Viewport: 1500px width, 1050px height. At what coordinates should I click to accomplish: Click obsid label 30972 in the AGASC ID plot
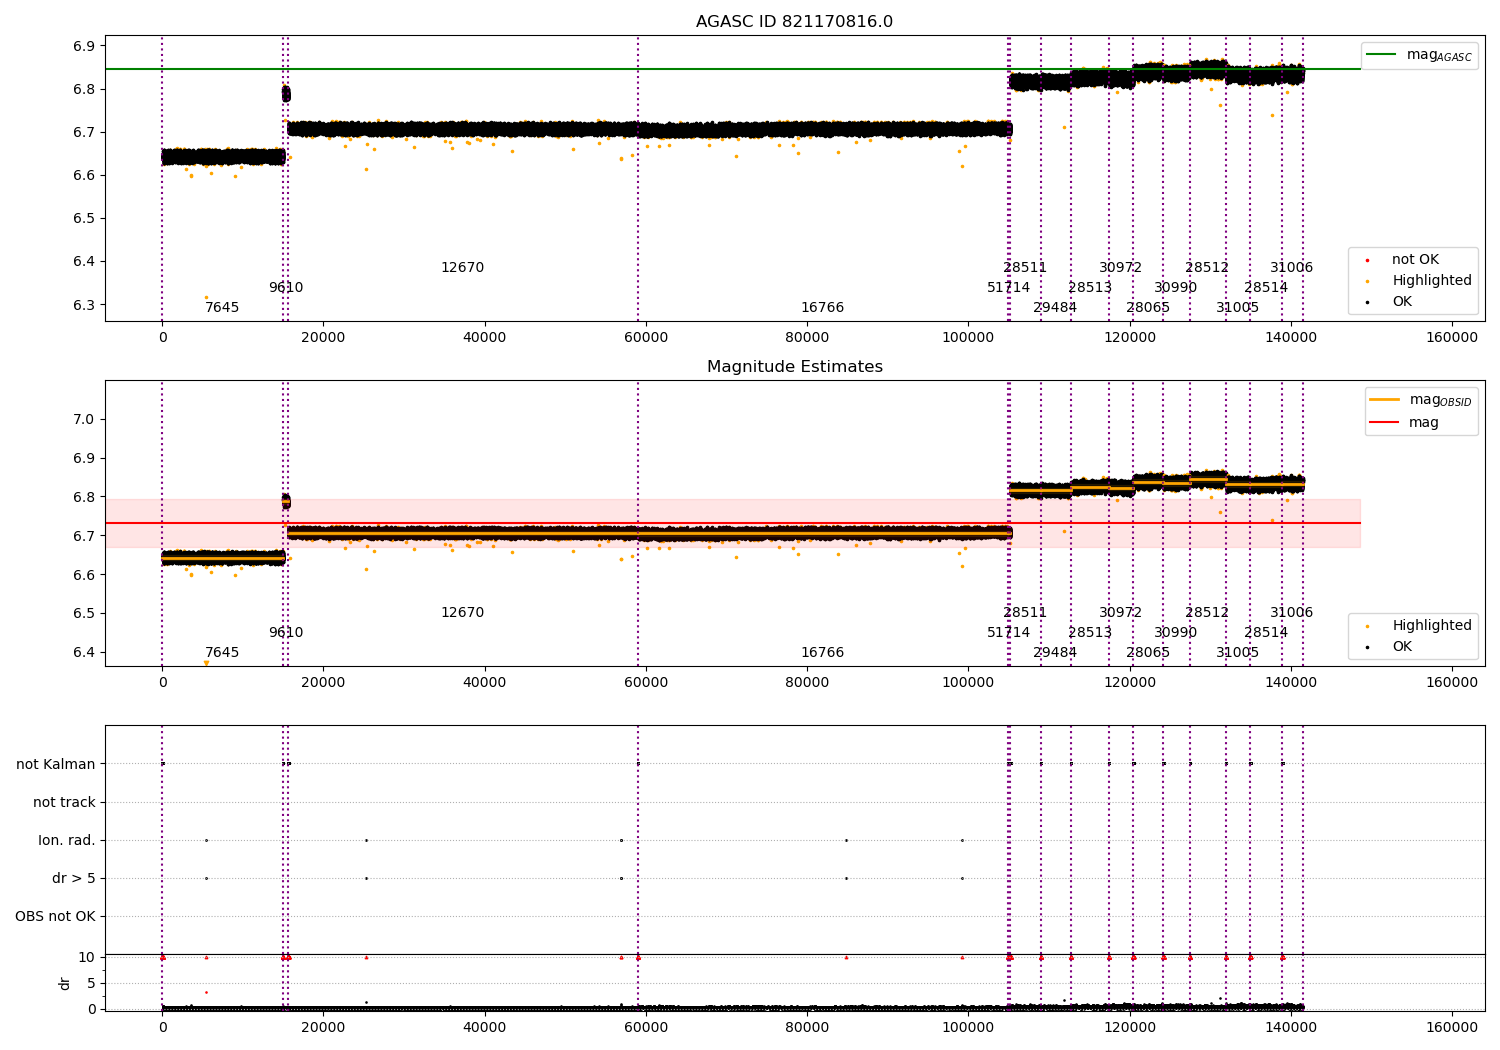point(1120,268)
